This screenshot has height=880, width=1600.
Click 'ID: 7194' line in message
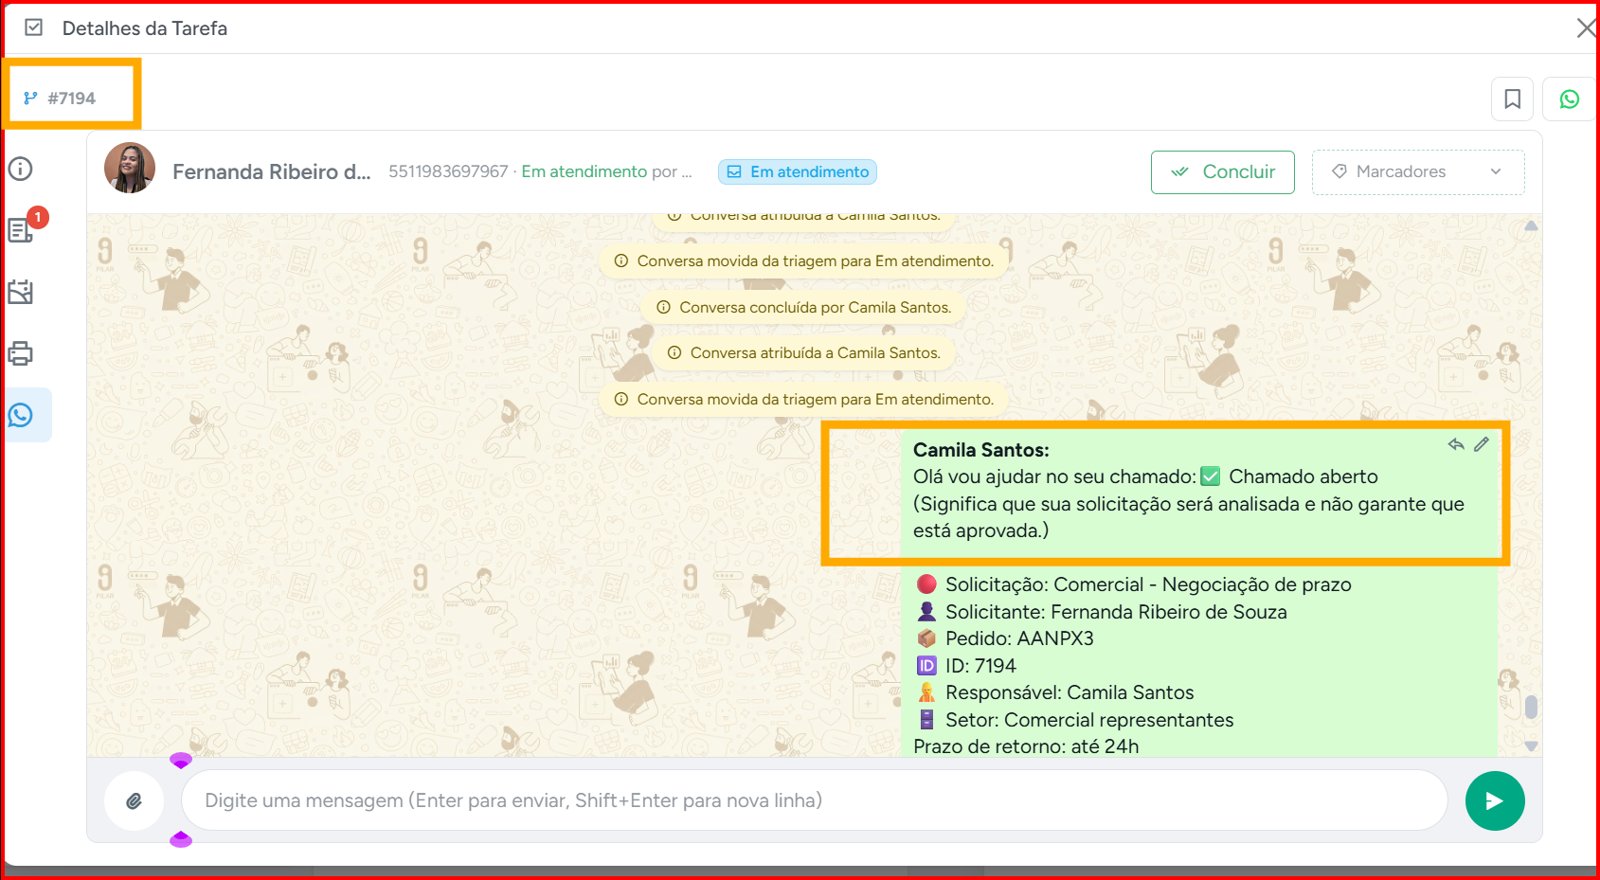point(966,665)
